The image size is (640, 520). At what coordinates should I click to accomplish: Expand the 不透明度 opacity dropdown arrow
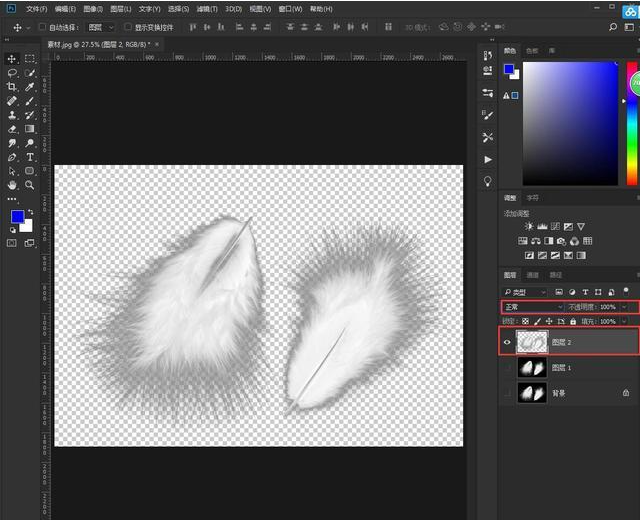point(625,306)
